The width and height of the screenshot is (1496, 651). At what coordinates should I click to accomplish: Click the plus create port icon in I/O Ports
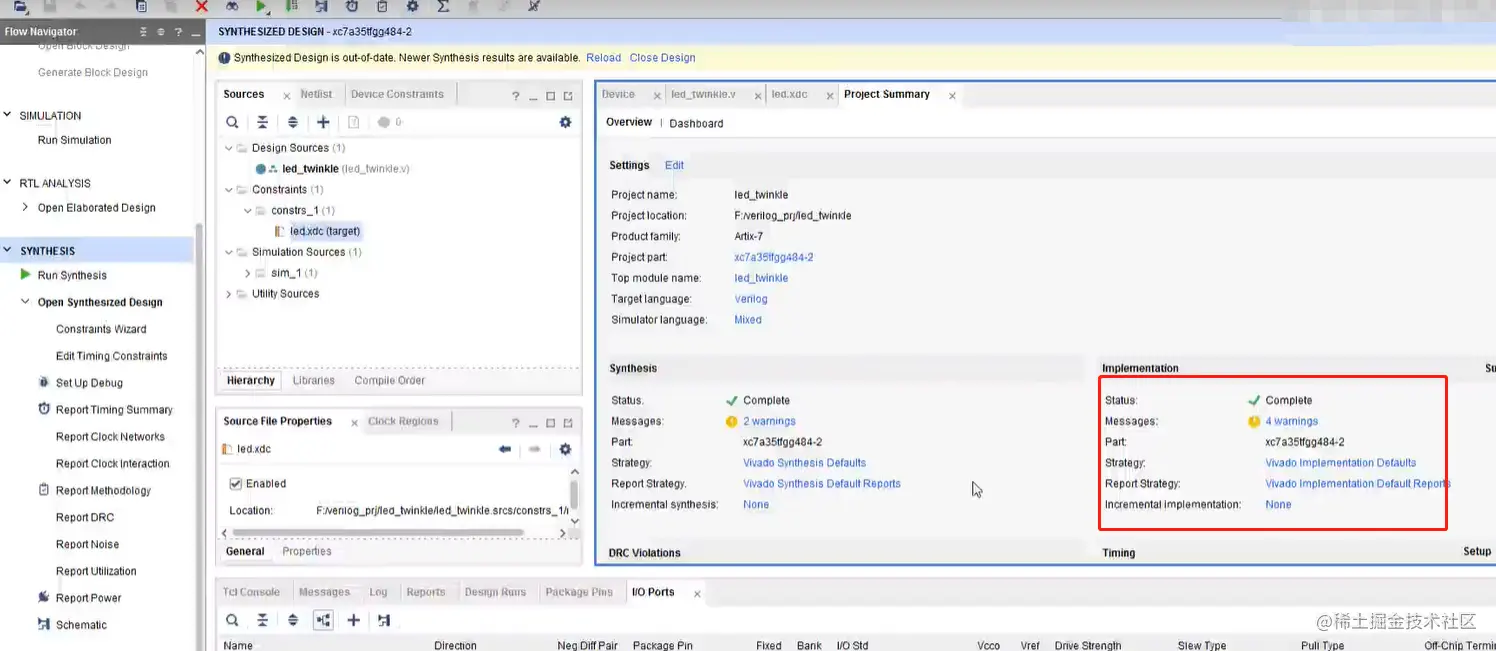point(353,620)
